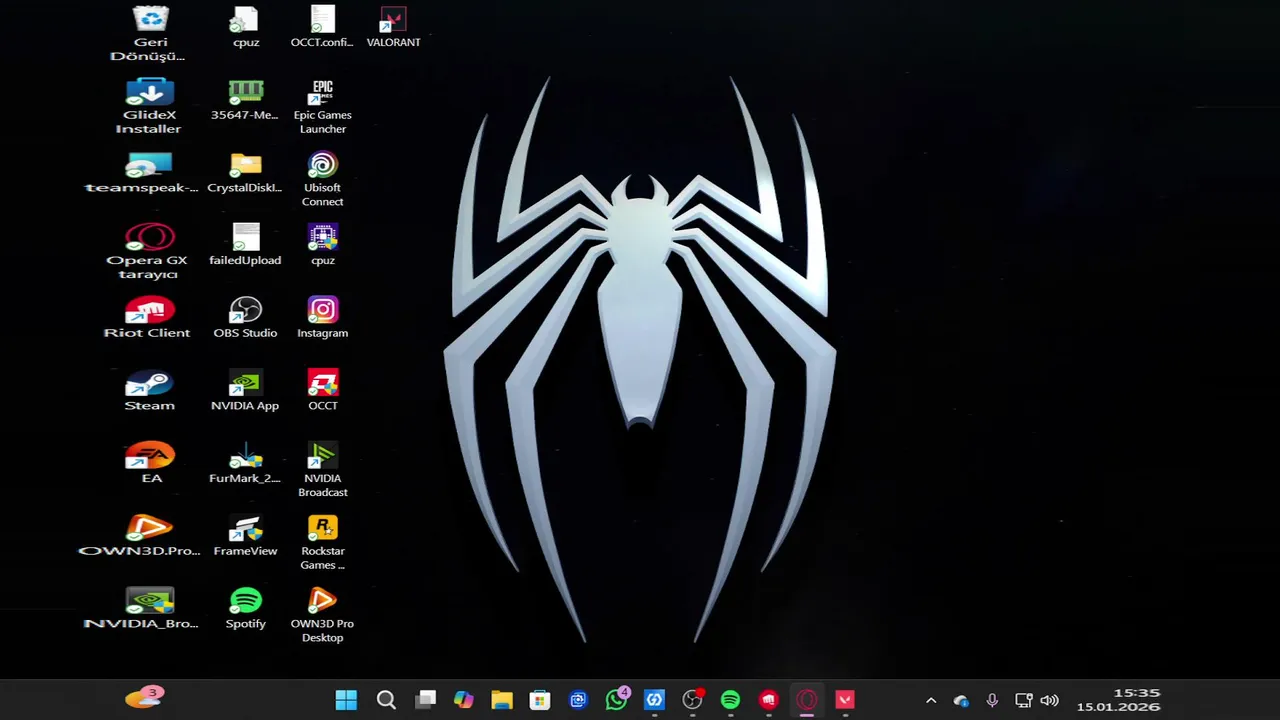This screenshot has width=1280, height=720.
Task: Select the Ubisoft Connect shortcut
Action: point(322,179)
